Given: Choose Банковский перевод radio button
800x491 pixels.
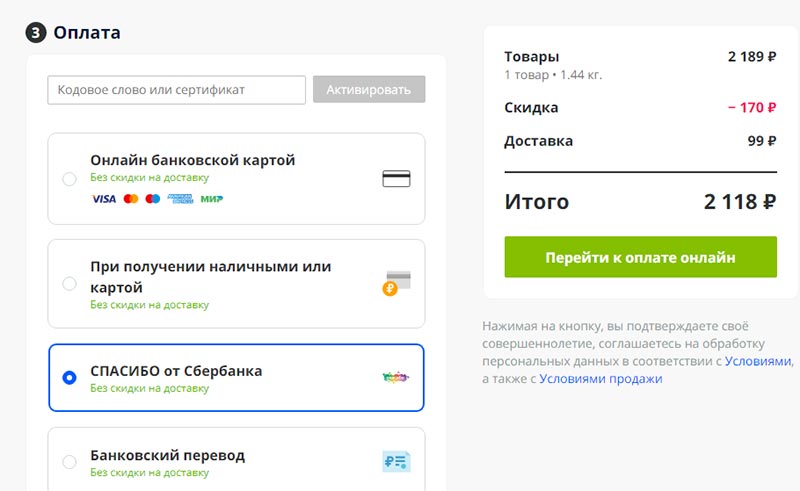Looking at the screenshot, I should [69, 462].
